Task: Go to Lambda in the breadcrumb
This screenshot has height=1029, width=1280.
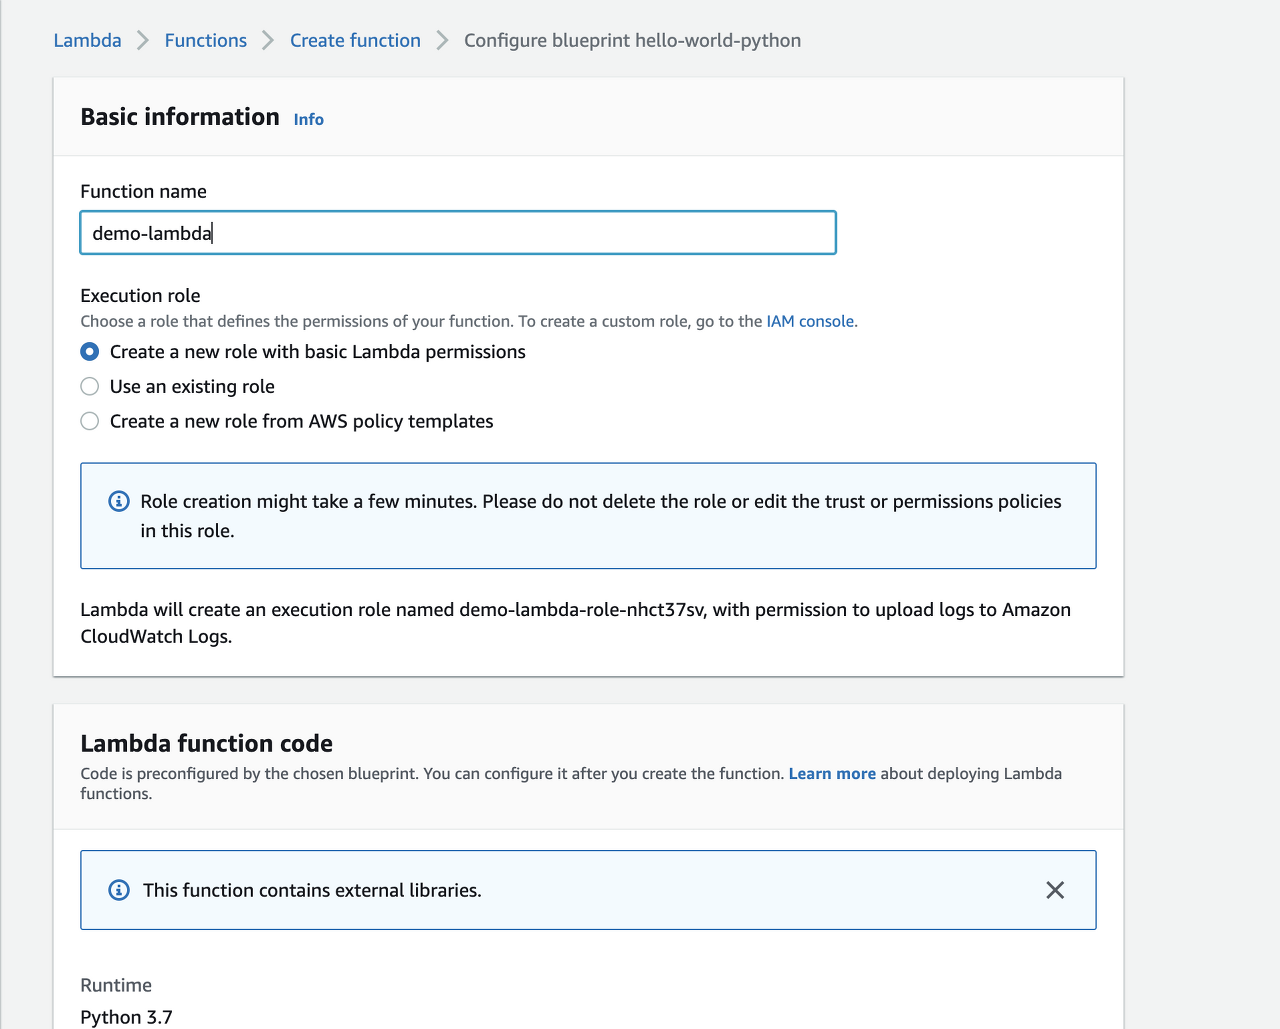Action: 87,40
